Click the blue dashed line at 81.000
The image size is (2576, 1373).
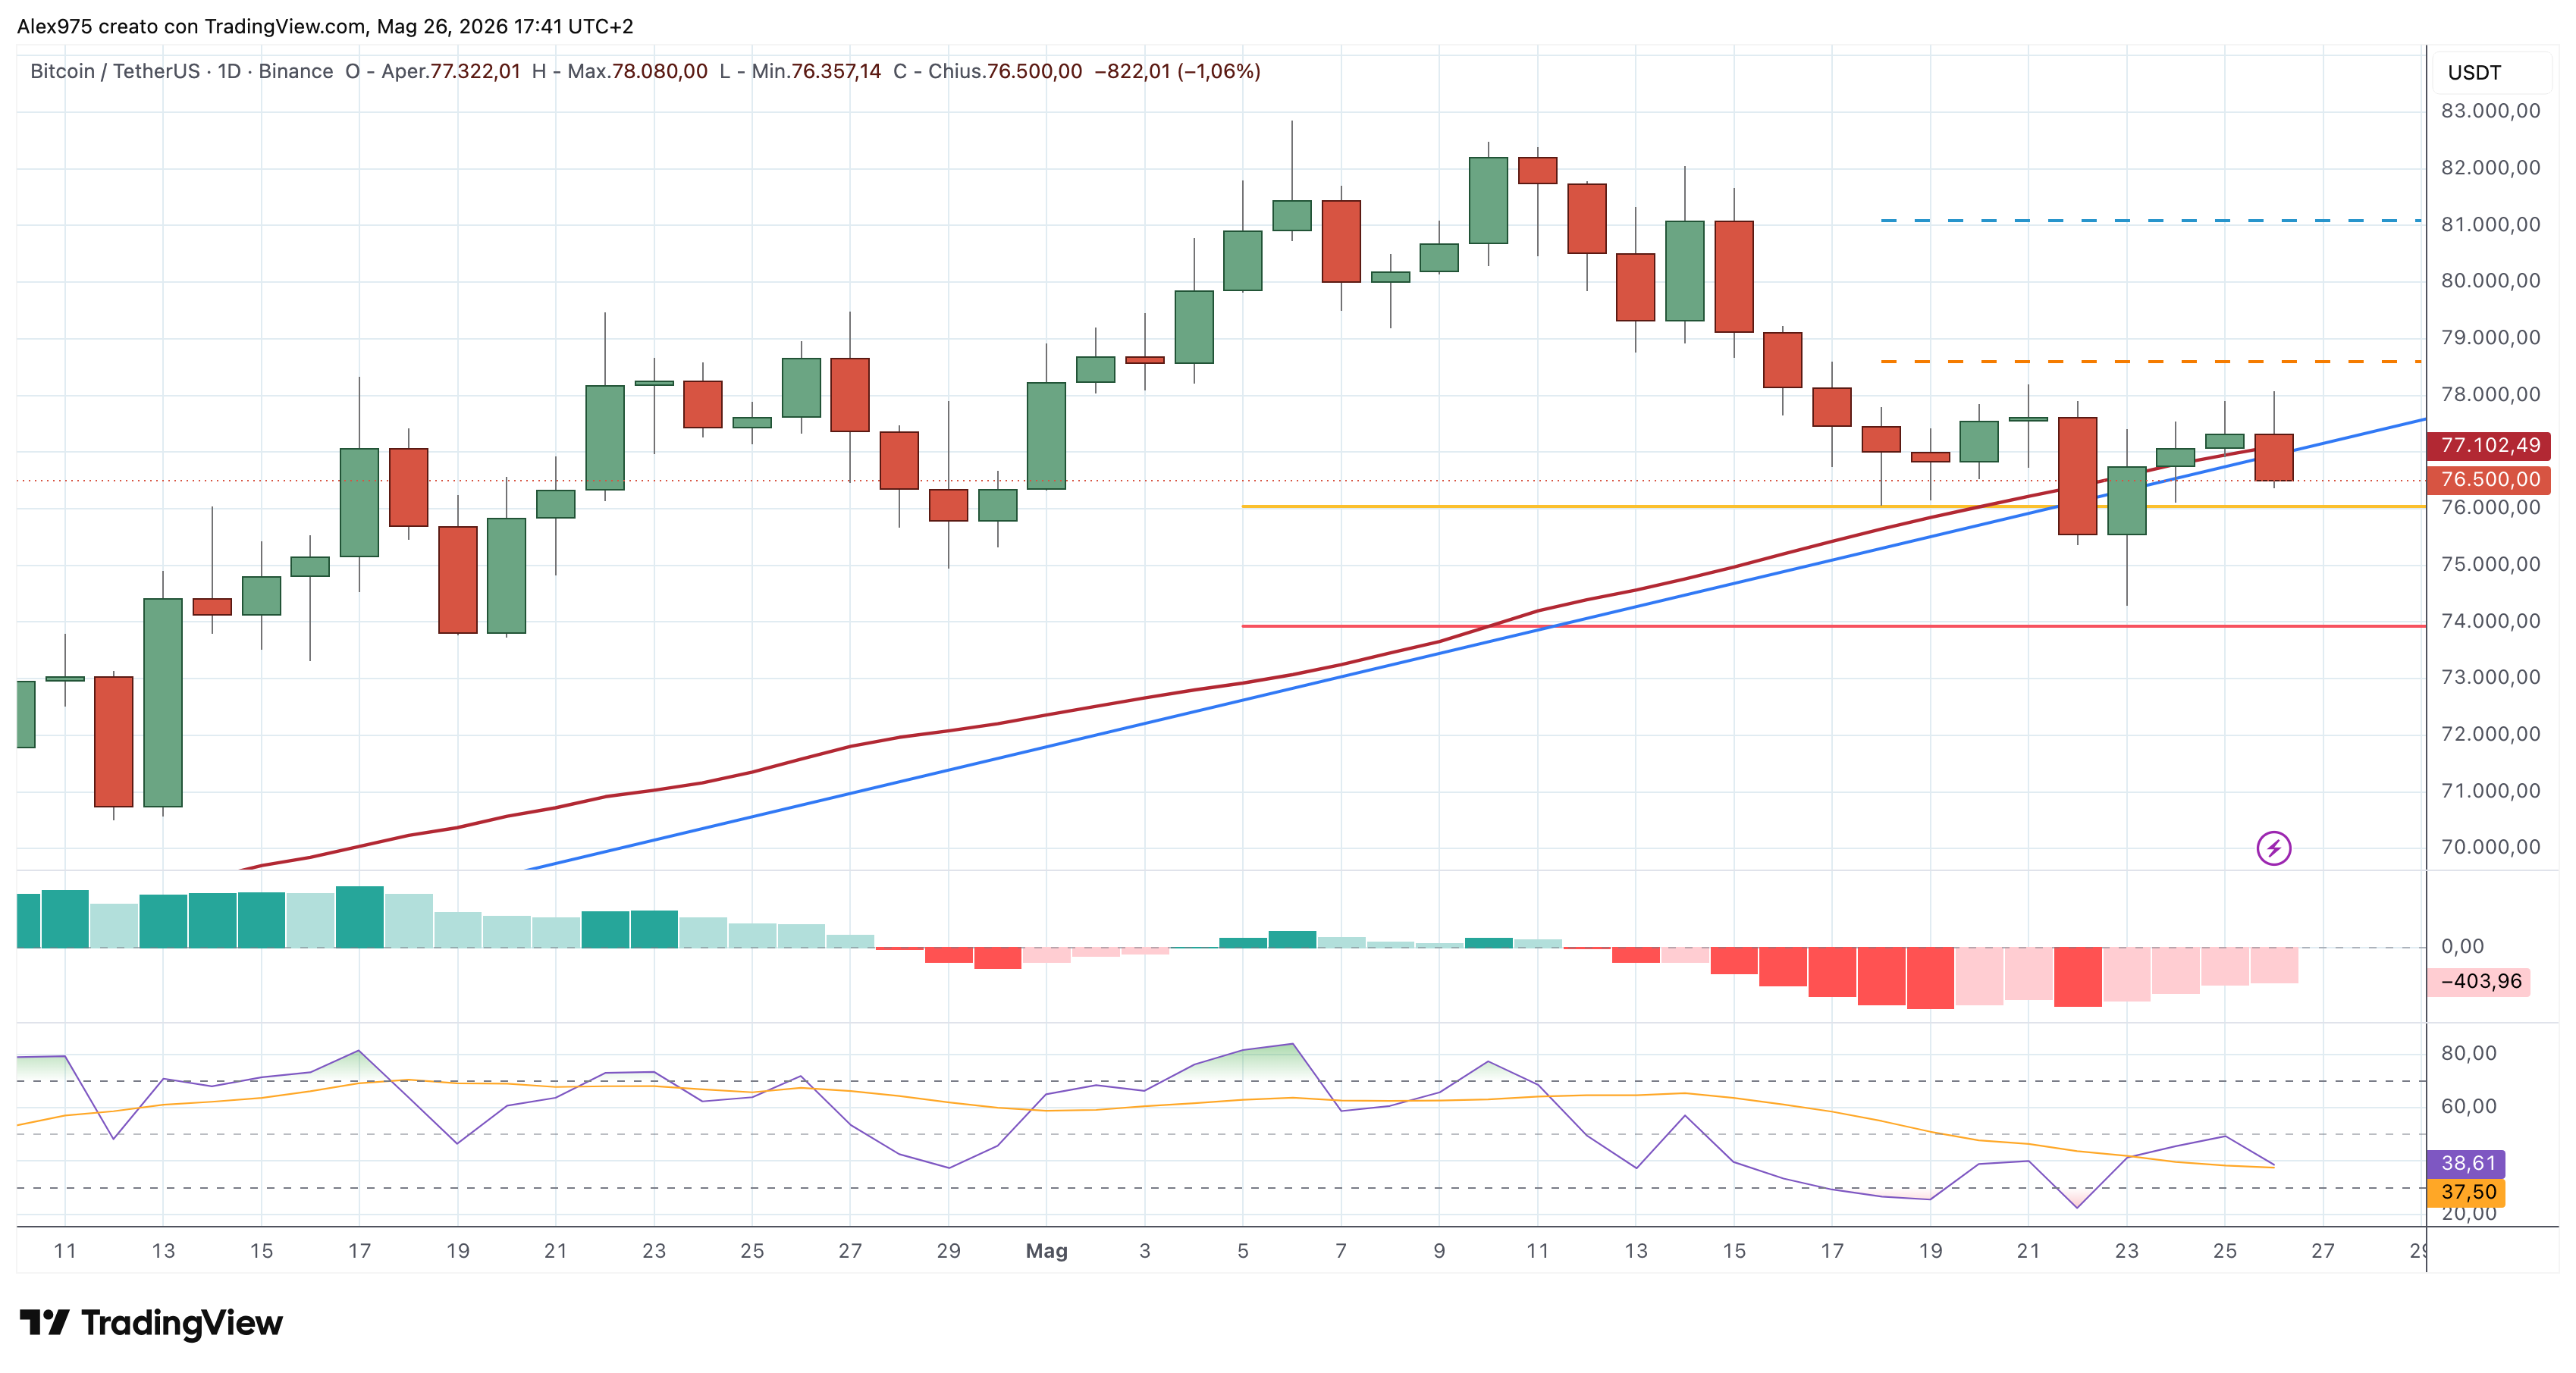tap(2151, 220)
